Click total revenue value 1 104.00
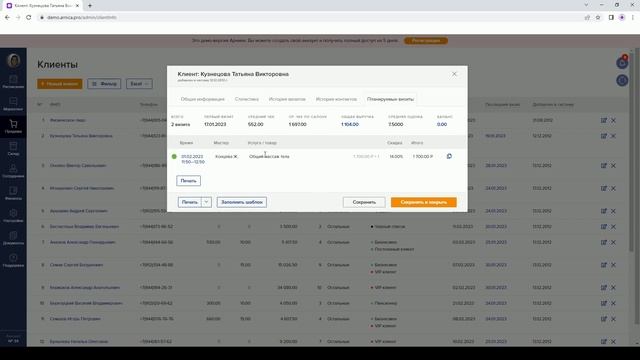 click(x=350, y=124)
